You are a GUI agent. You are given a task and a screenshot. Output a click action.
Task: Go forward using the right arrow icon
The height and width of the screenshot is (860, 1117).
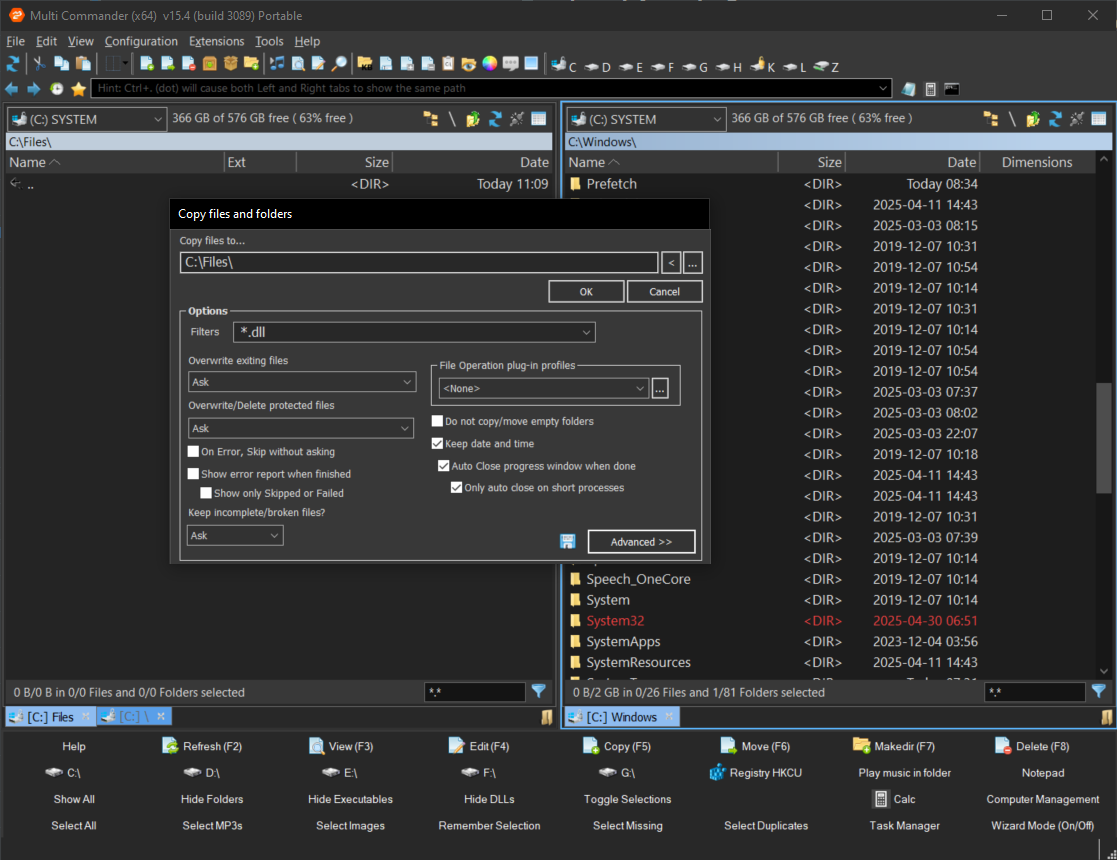33,88
